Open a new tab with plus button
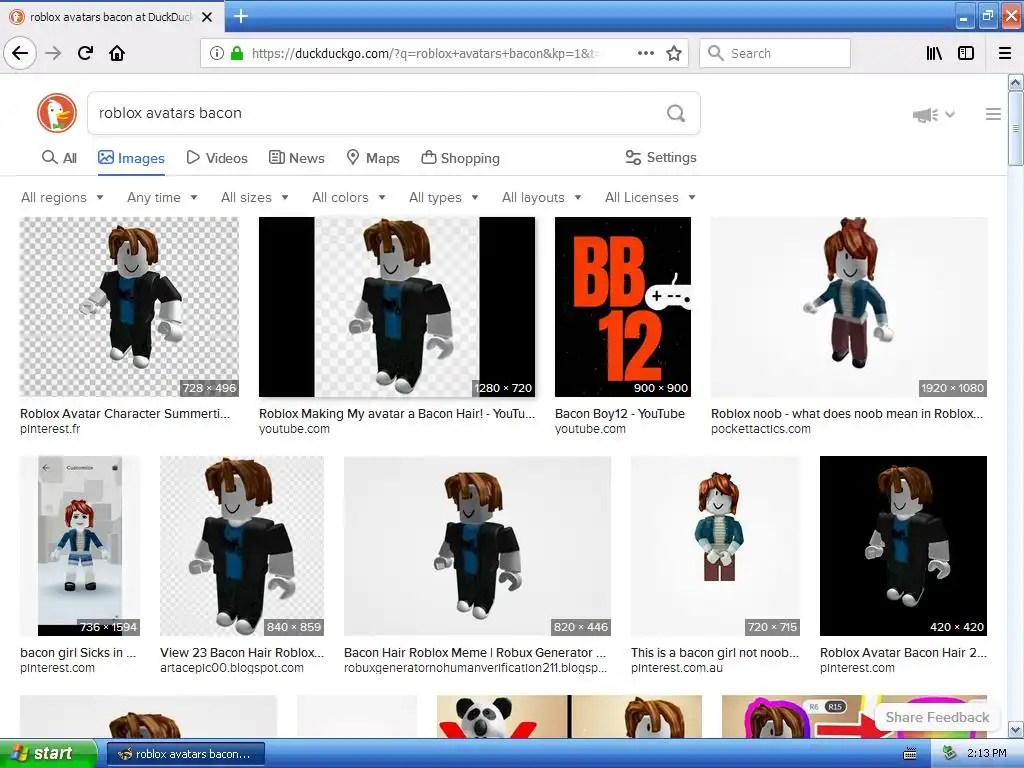The height and width of the screenshot is (768, 1024). click(x=240, y=16)
